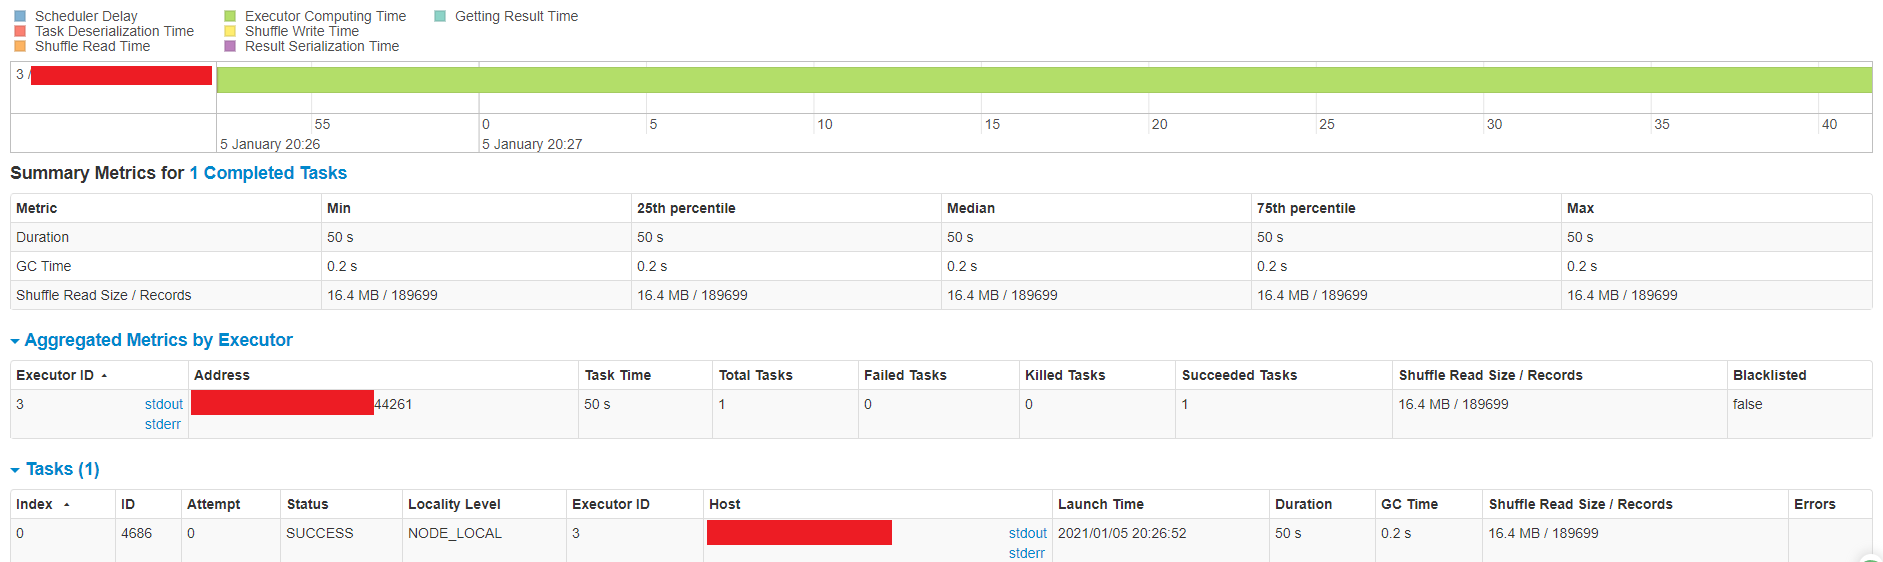Sort tasks by GC Time column header
This screenshot has width=1883, height=562.
[x=1410, y=504]
